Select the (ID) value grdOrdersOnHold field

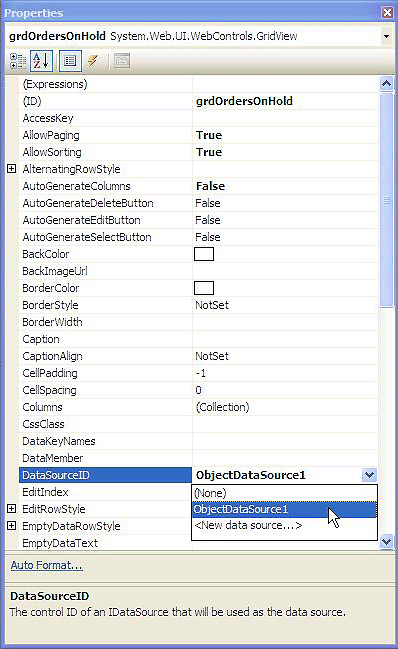(x=285, y=101)
